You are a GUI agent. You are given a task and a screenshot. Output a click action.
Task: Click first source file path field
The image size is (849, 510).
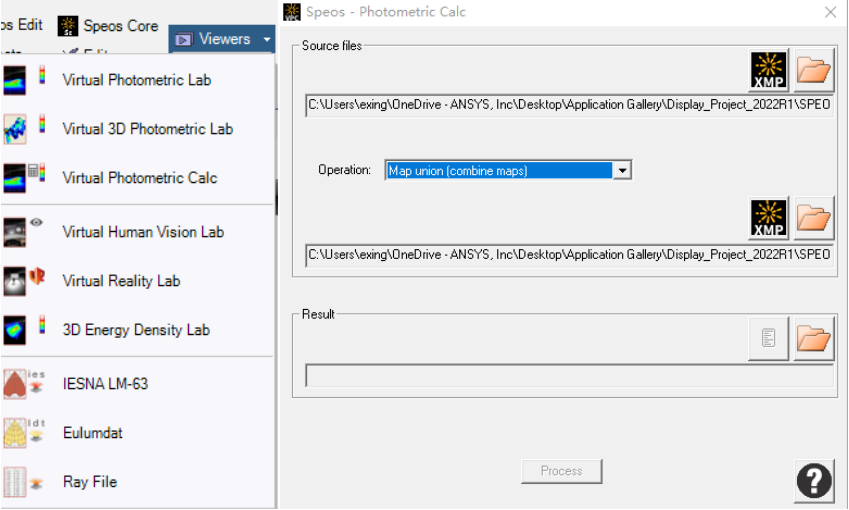pos(569,105)
